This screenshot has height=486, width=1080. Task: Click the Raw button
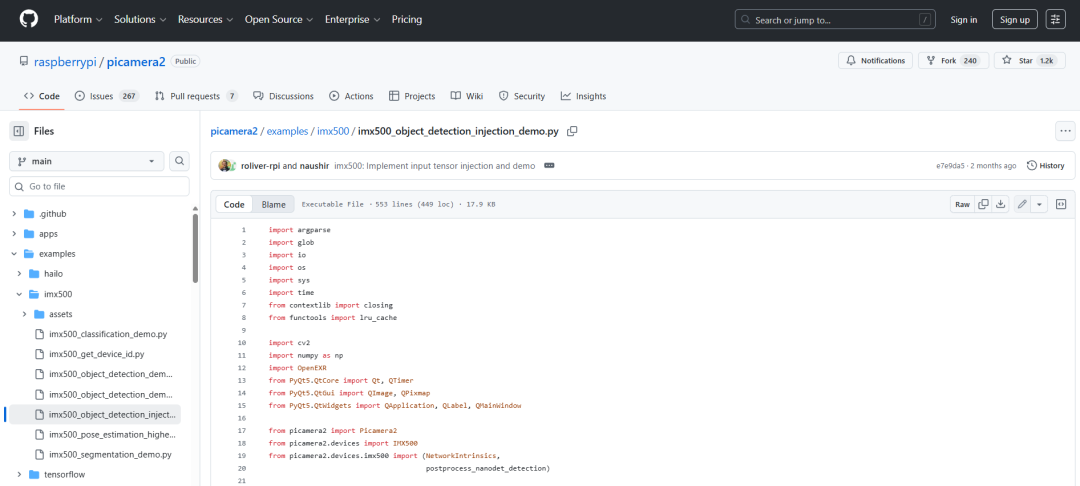[962, 204]
